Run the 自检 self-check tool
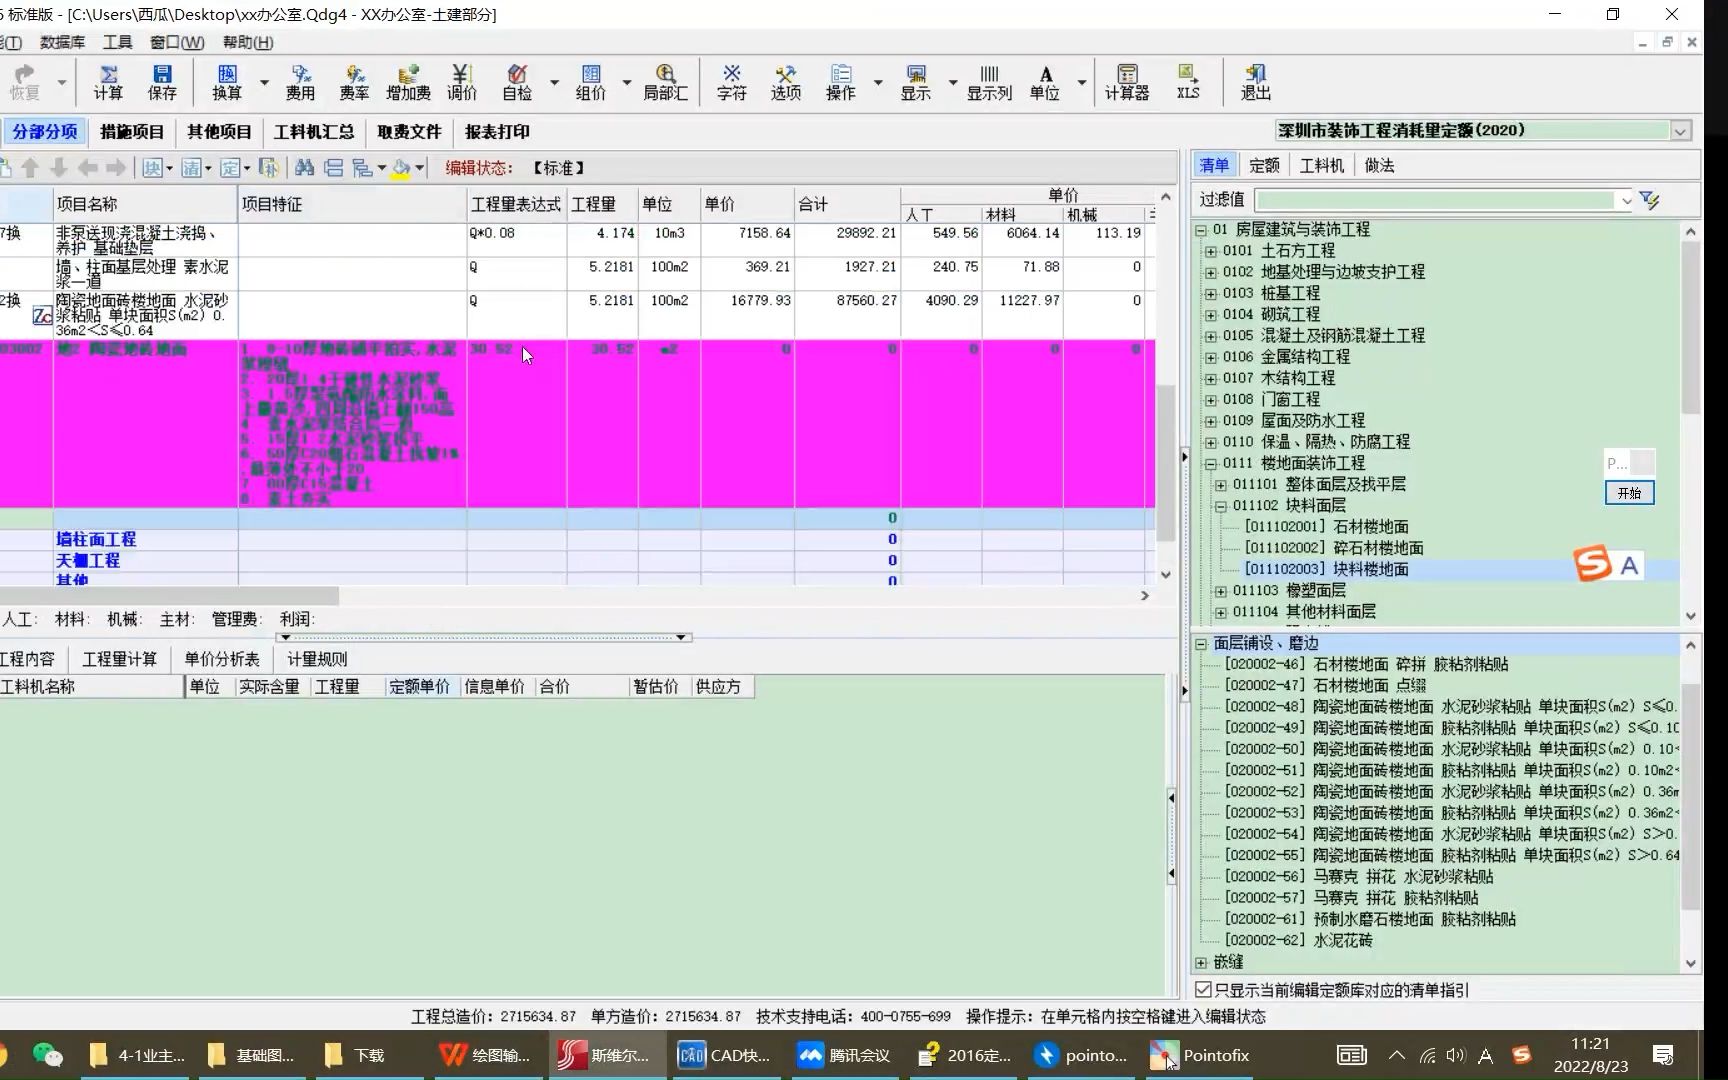 coord(516,83)
